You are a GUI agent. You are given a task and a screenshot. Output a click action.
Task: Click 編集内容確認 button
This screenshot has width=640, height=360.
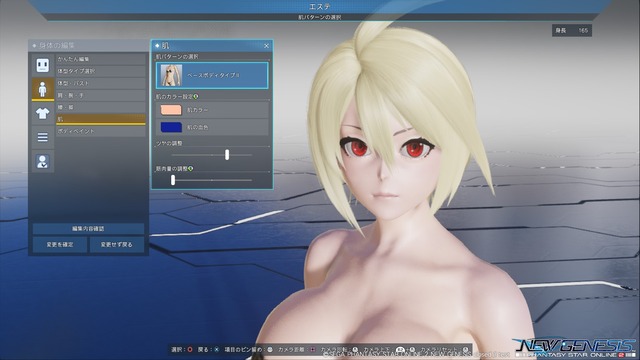tap(88, 229)
